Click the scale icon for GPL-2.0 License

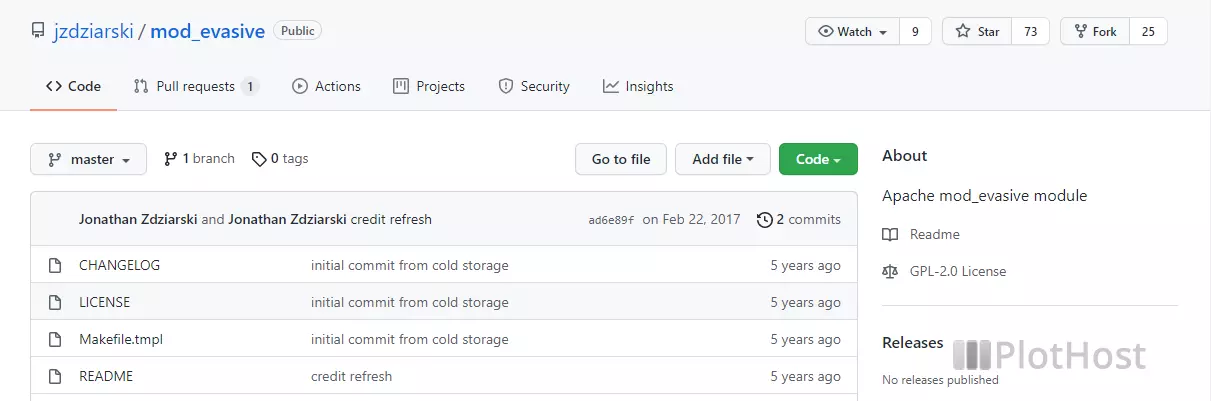(890, 271)
